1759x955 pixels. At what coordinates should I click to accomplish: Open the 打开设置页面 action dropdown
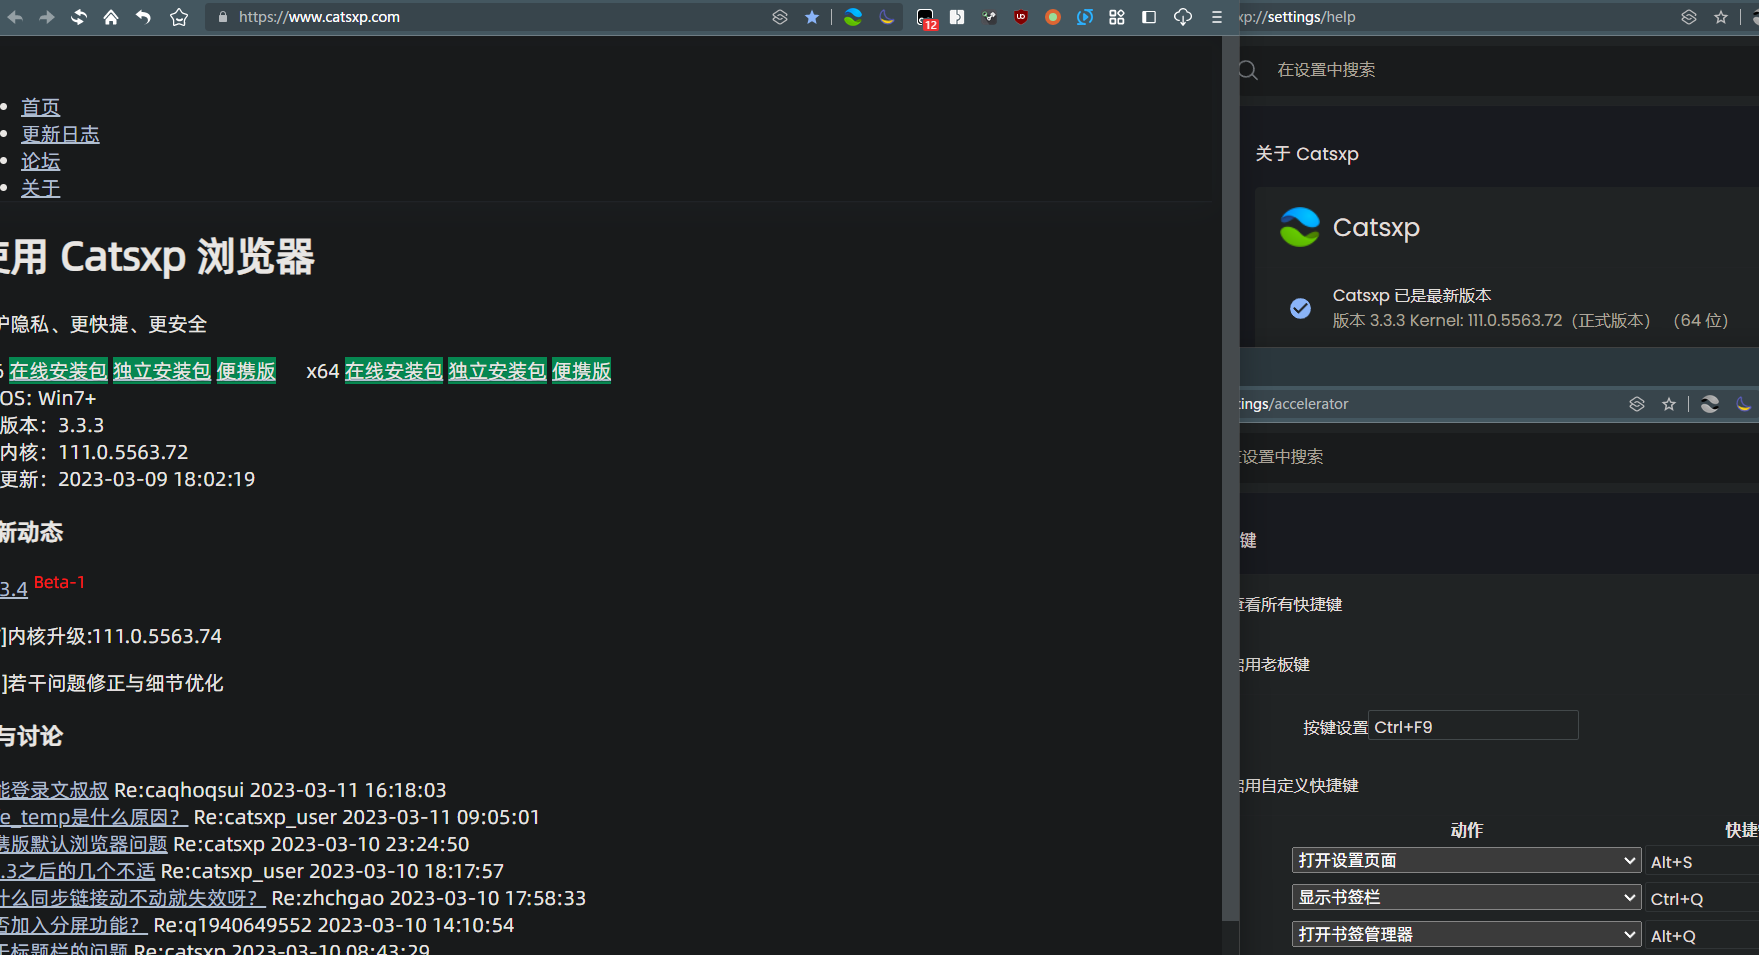1467,861
